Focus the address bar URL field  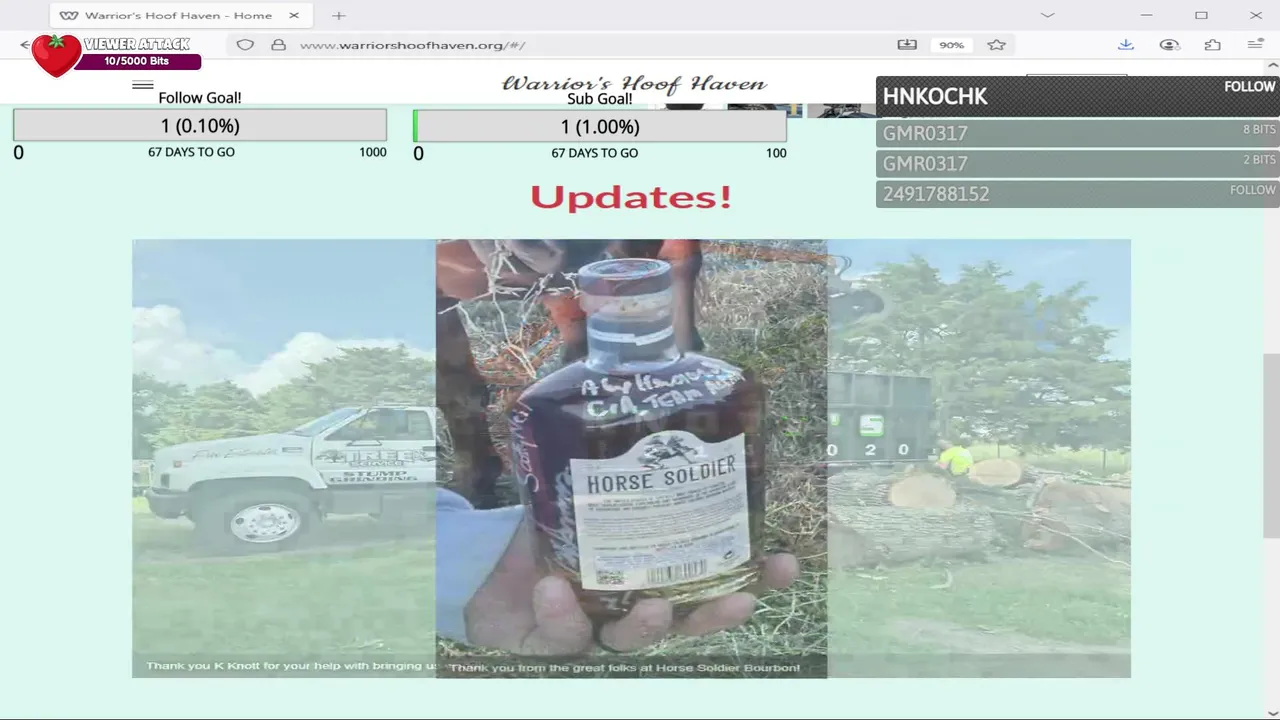point(590,45)
